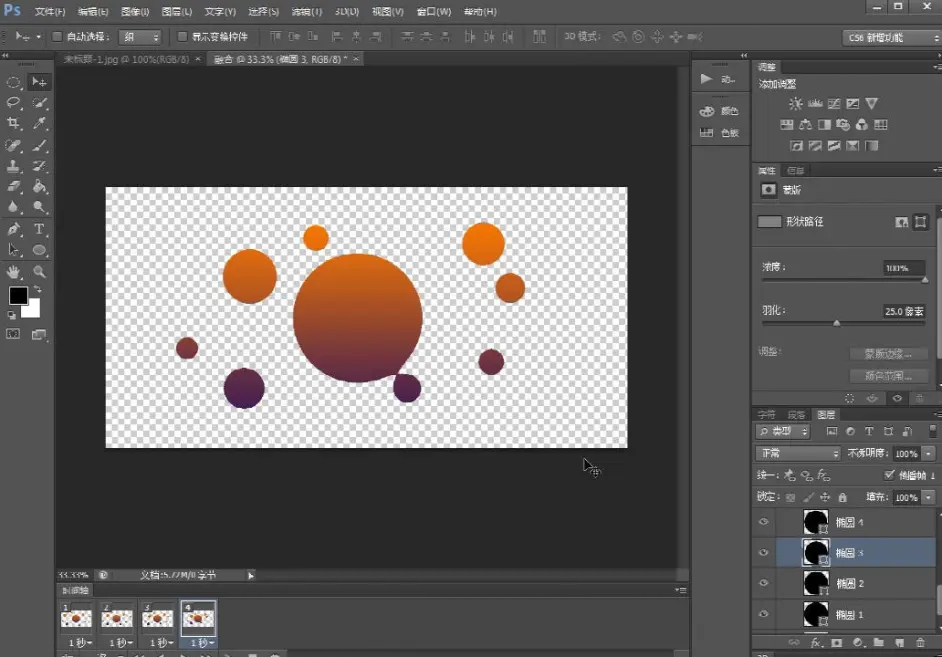Viewport: 942px width, 657px height.
Task: Click the 羽化 feather slider handle
Action: [837, 322]
